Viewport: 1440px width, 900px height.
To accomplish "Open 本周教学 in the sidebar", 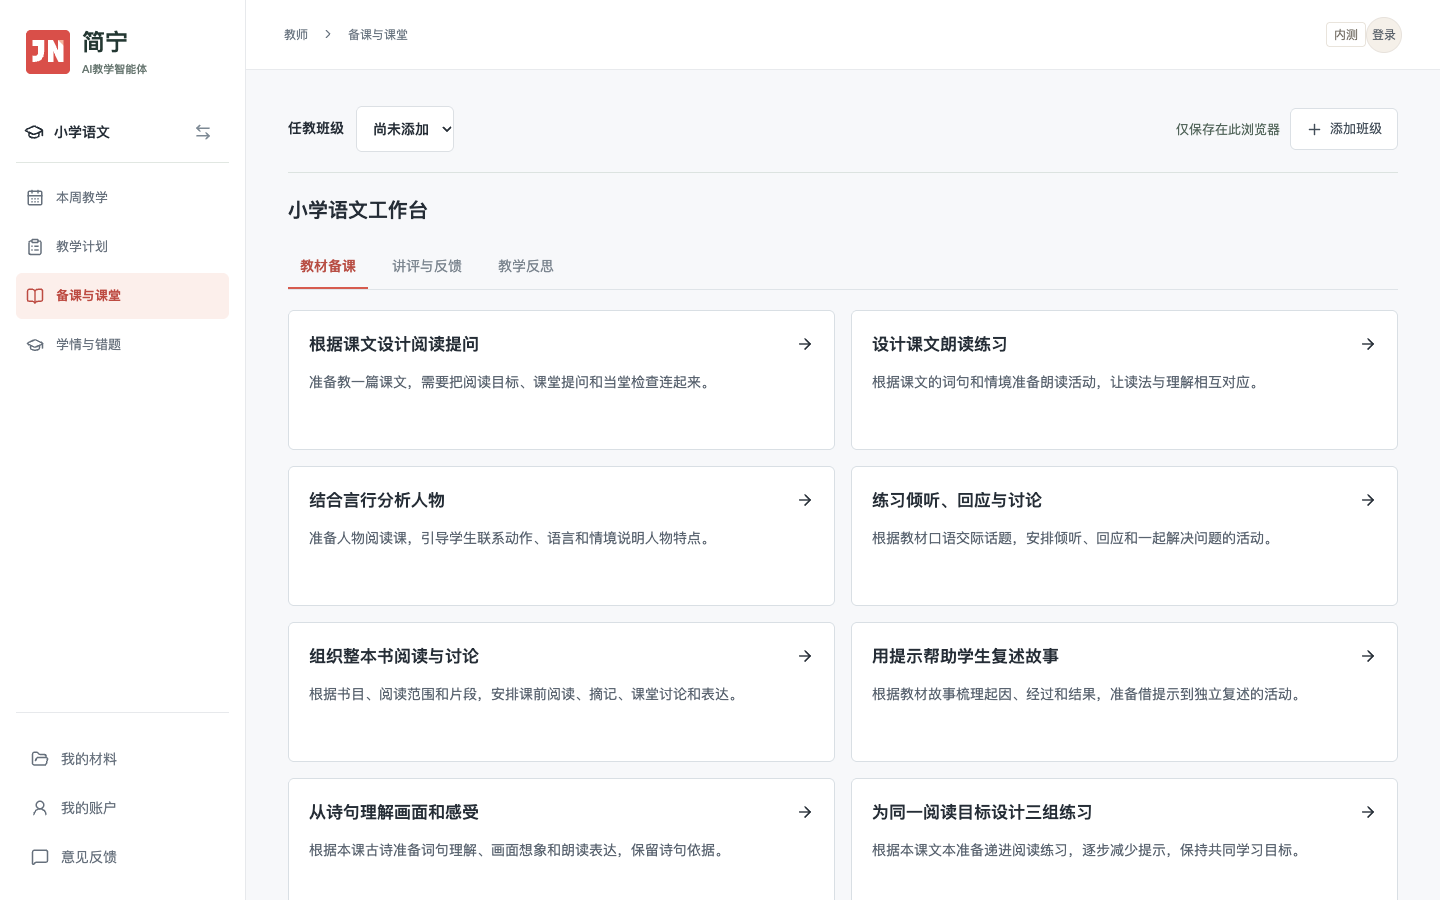I will coord(122,198).
